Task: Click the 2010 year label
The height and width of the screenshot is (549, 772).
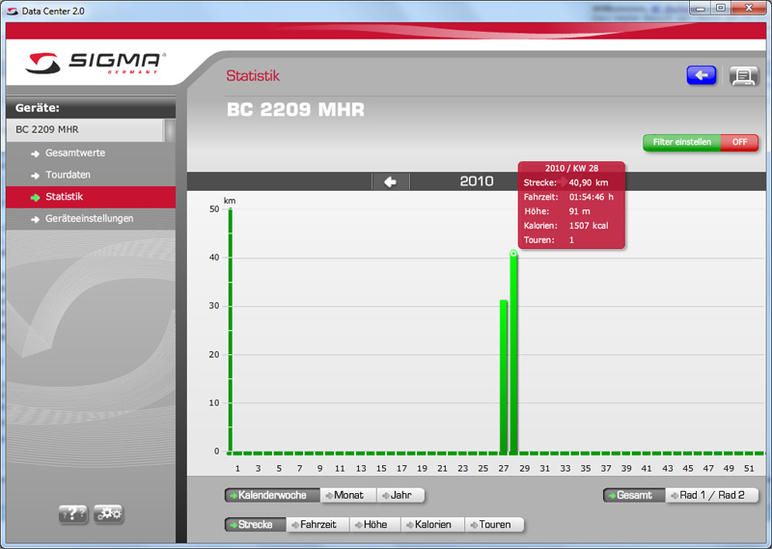Action: click(476, 182)
